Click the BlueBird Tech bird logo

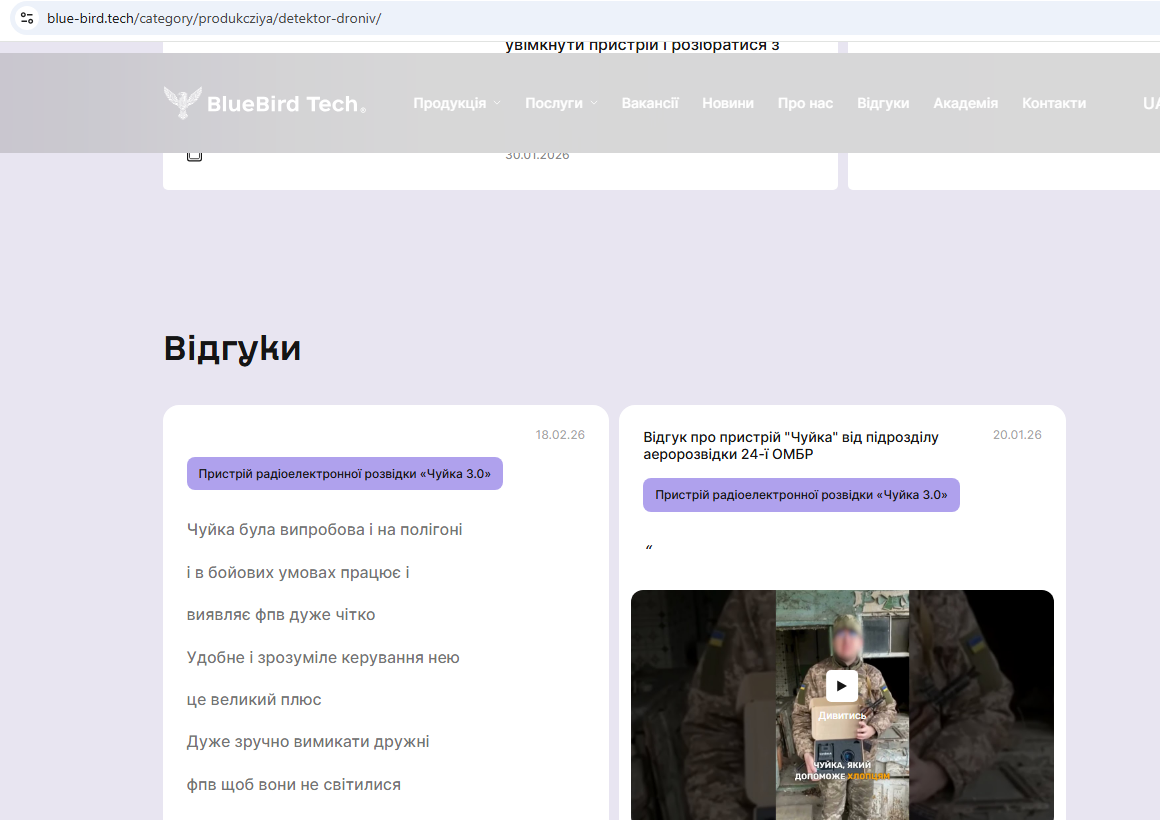[183, 103]
